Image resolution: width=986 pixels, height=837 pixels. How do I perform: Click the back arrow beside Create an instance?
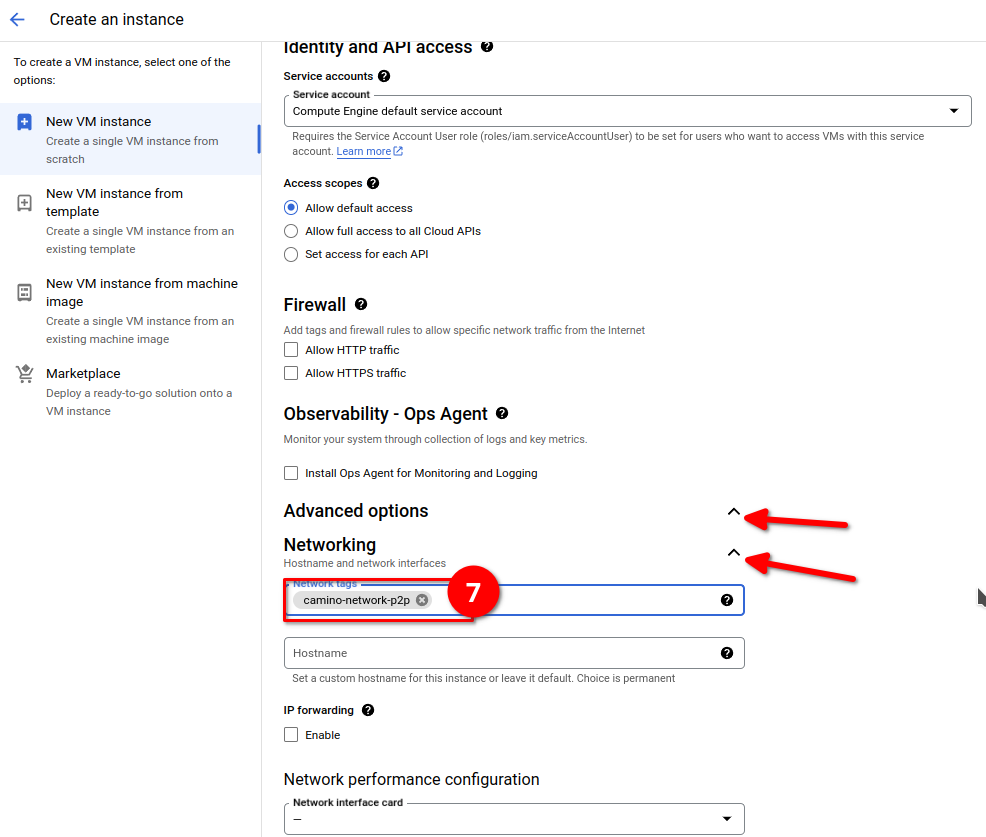coord(17,19)
